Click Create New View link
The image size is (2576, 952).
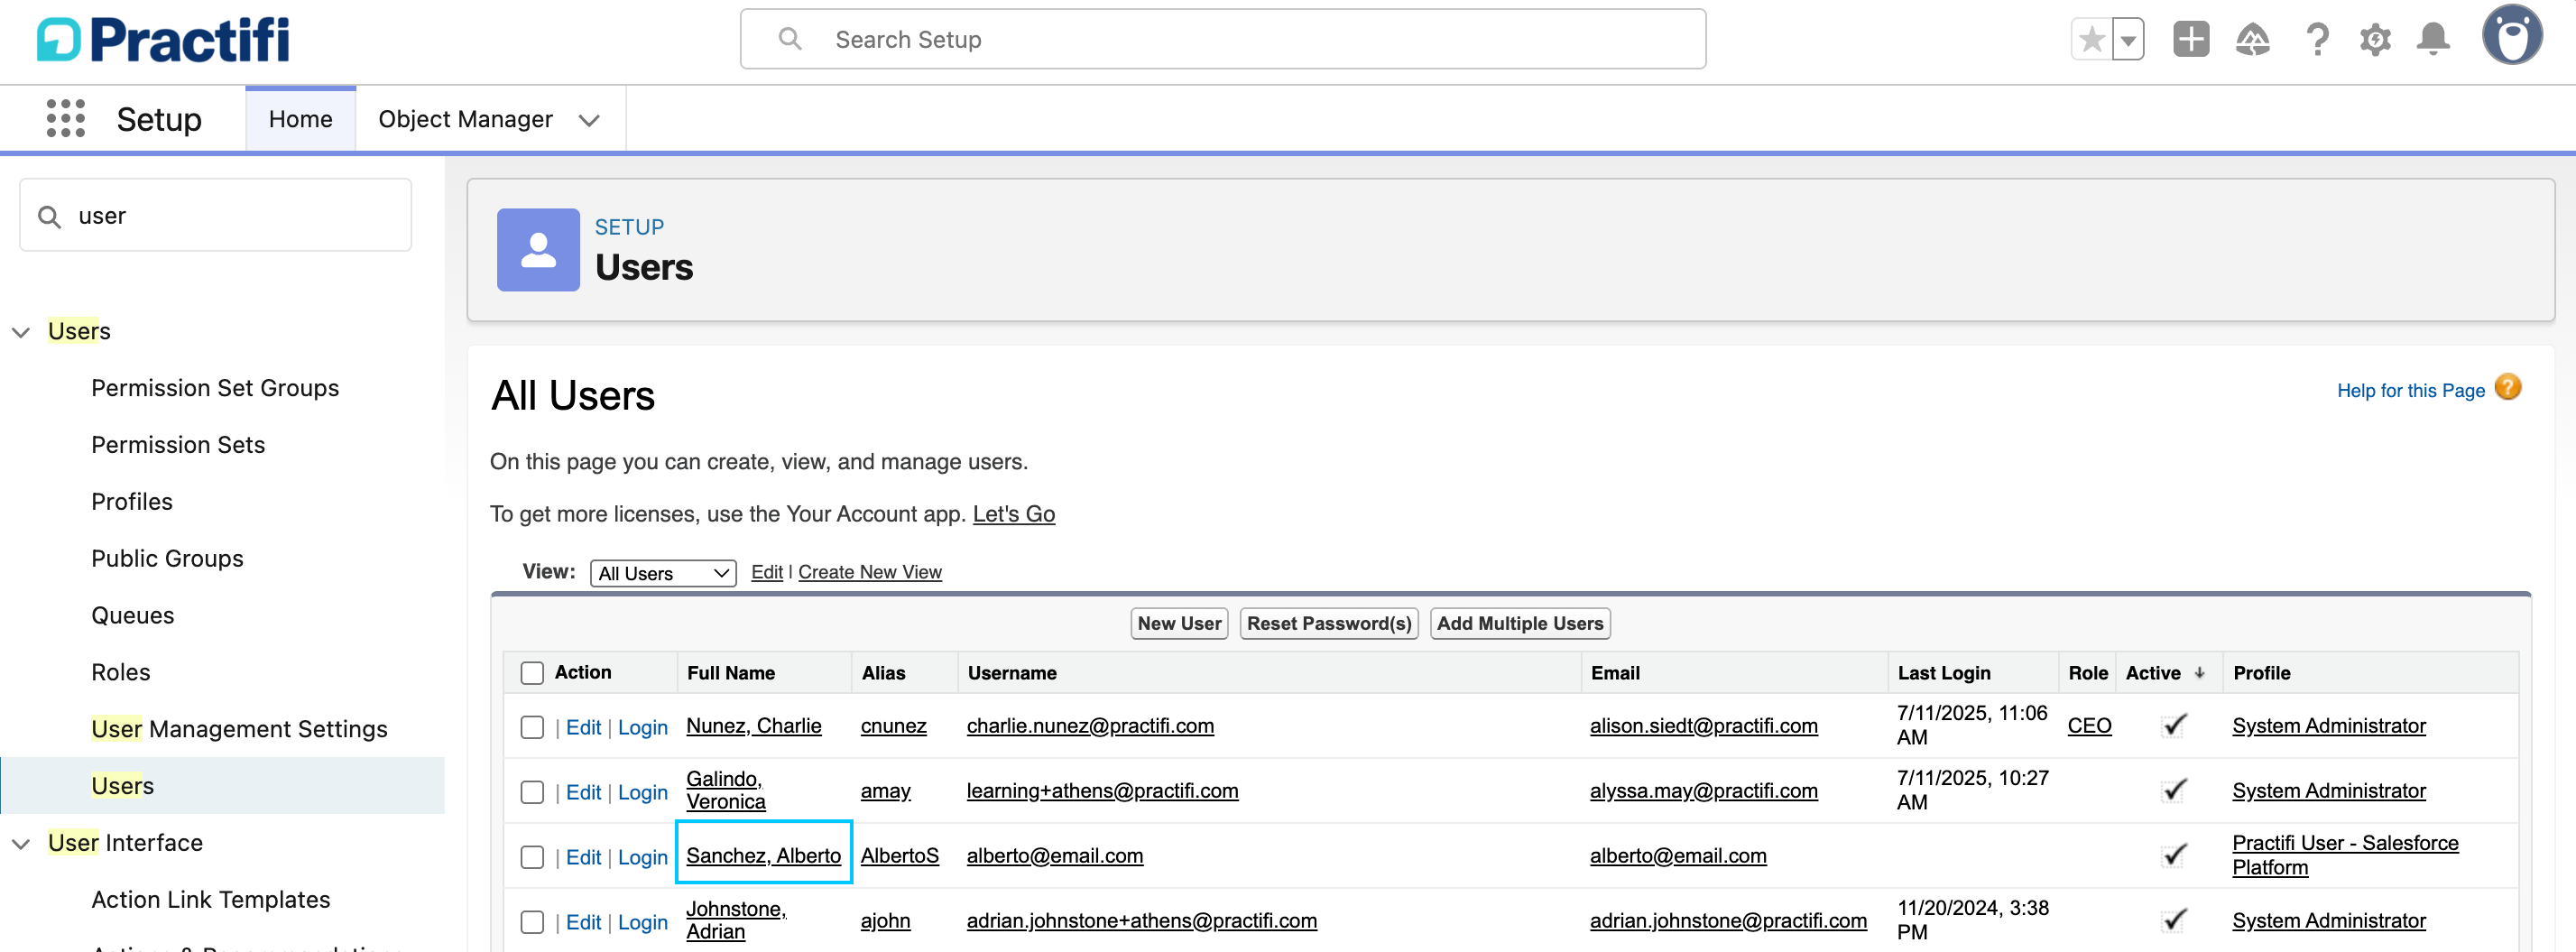(x=870, y=572)
